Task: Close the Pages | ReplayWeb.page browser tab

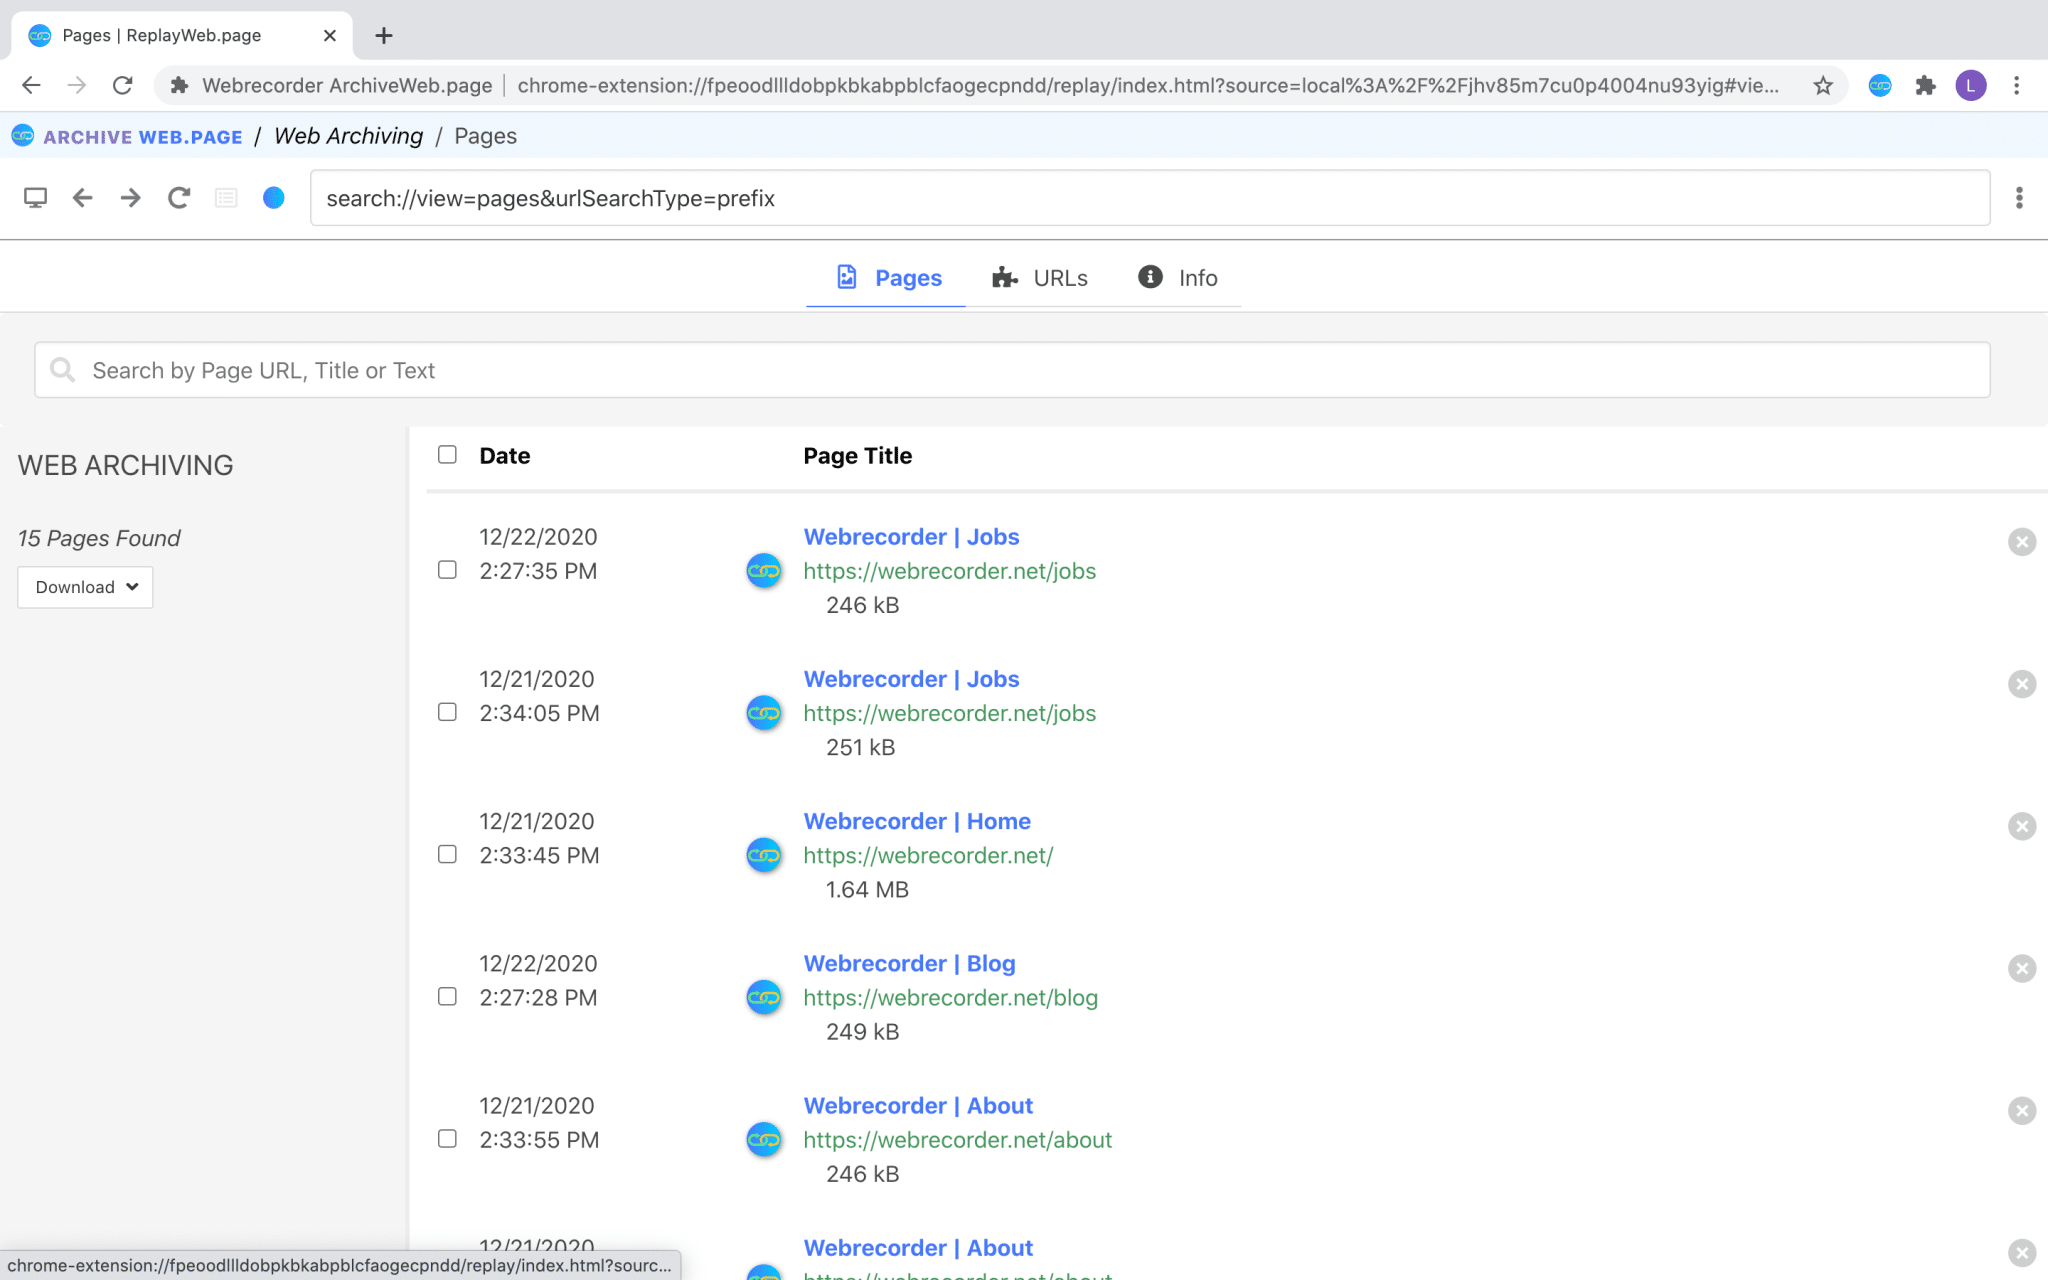Action: [330, 36]
